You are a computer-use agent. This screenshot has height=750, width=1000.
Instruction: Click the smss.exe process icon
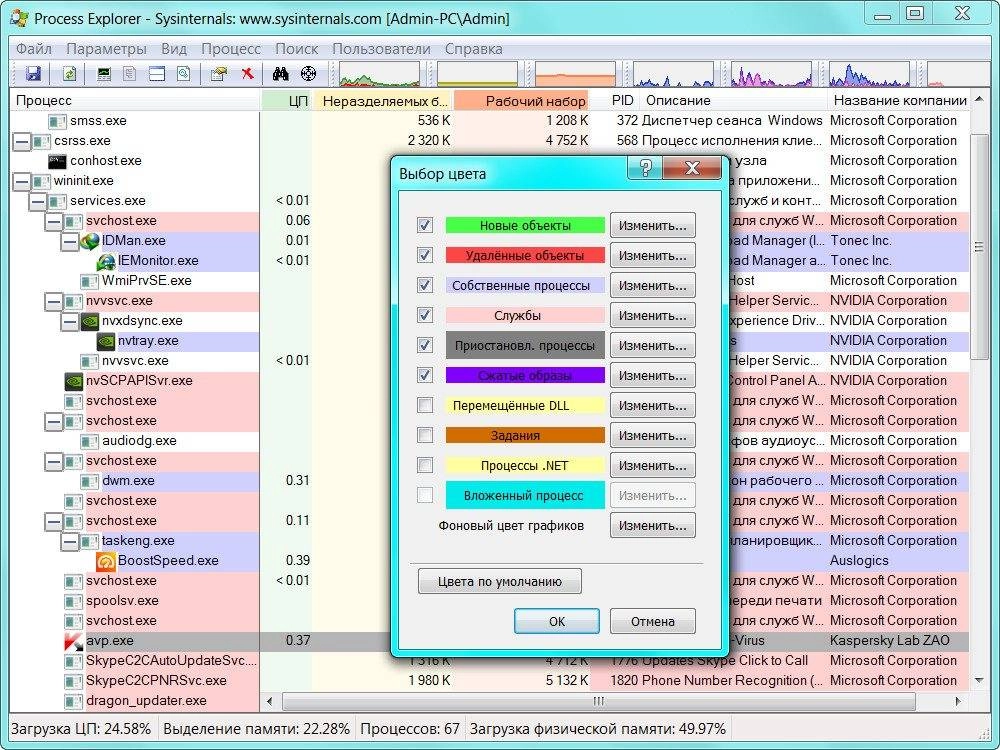tap(58, 121)
